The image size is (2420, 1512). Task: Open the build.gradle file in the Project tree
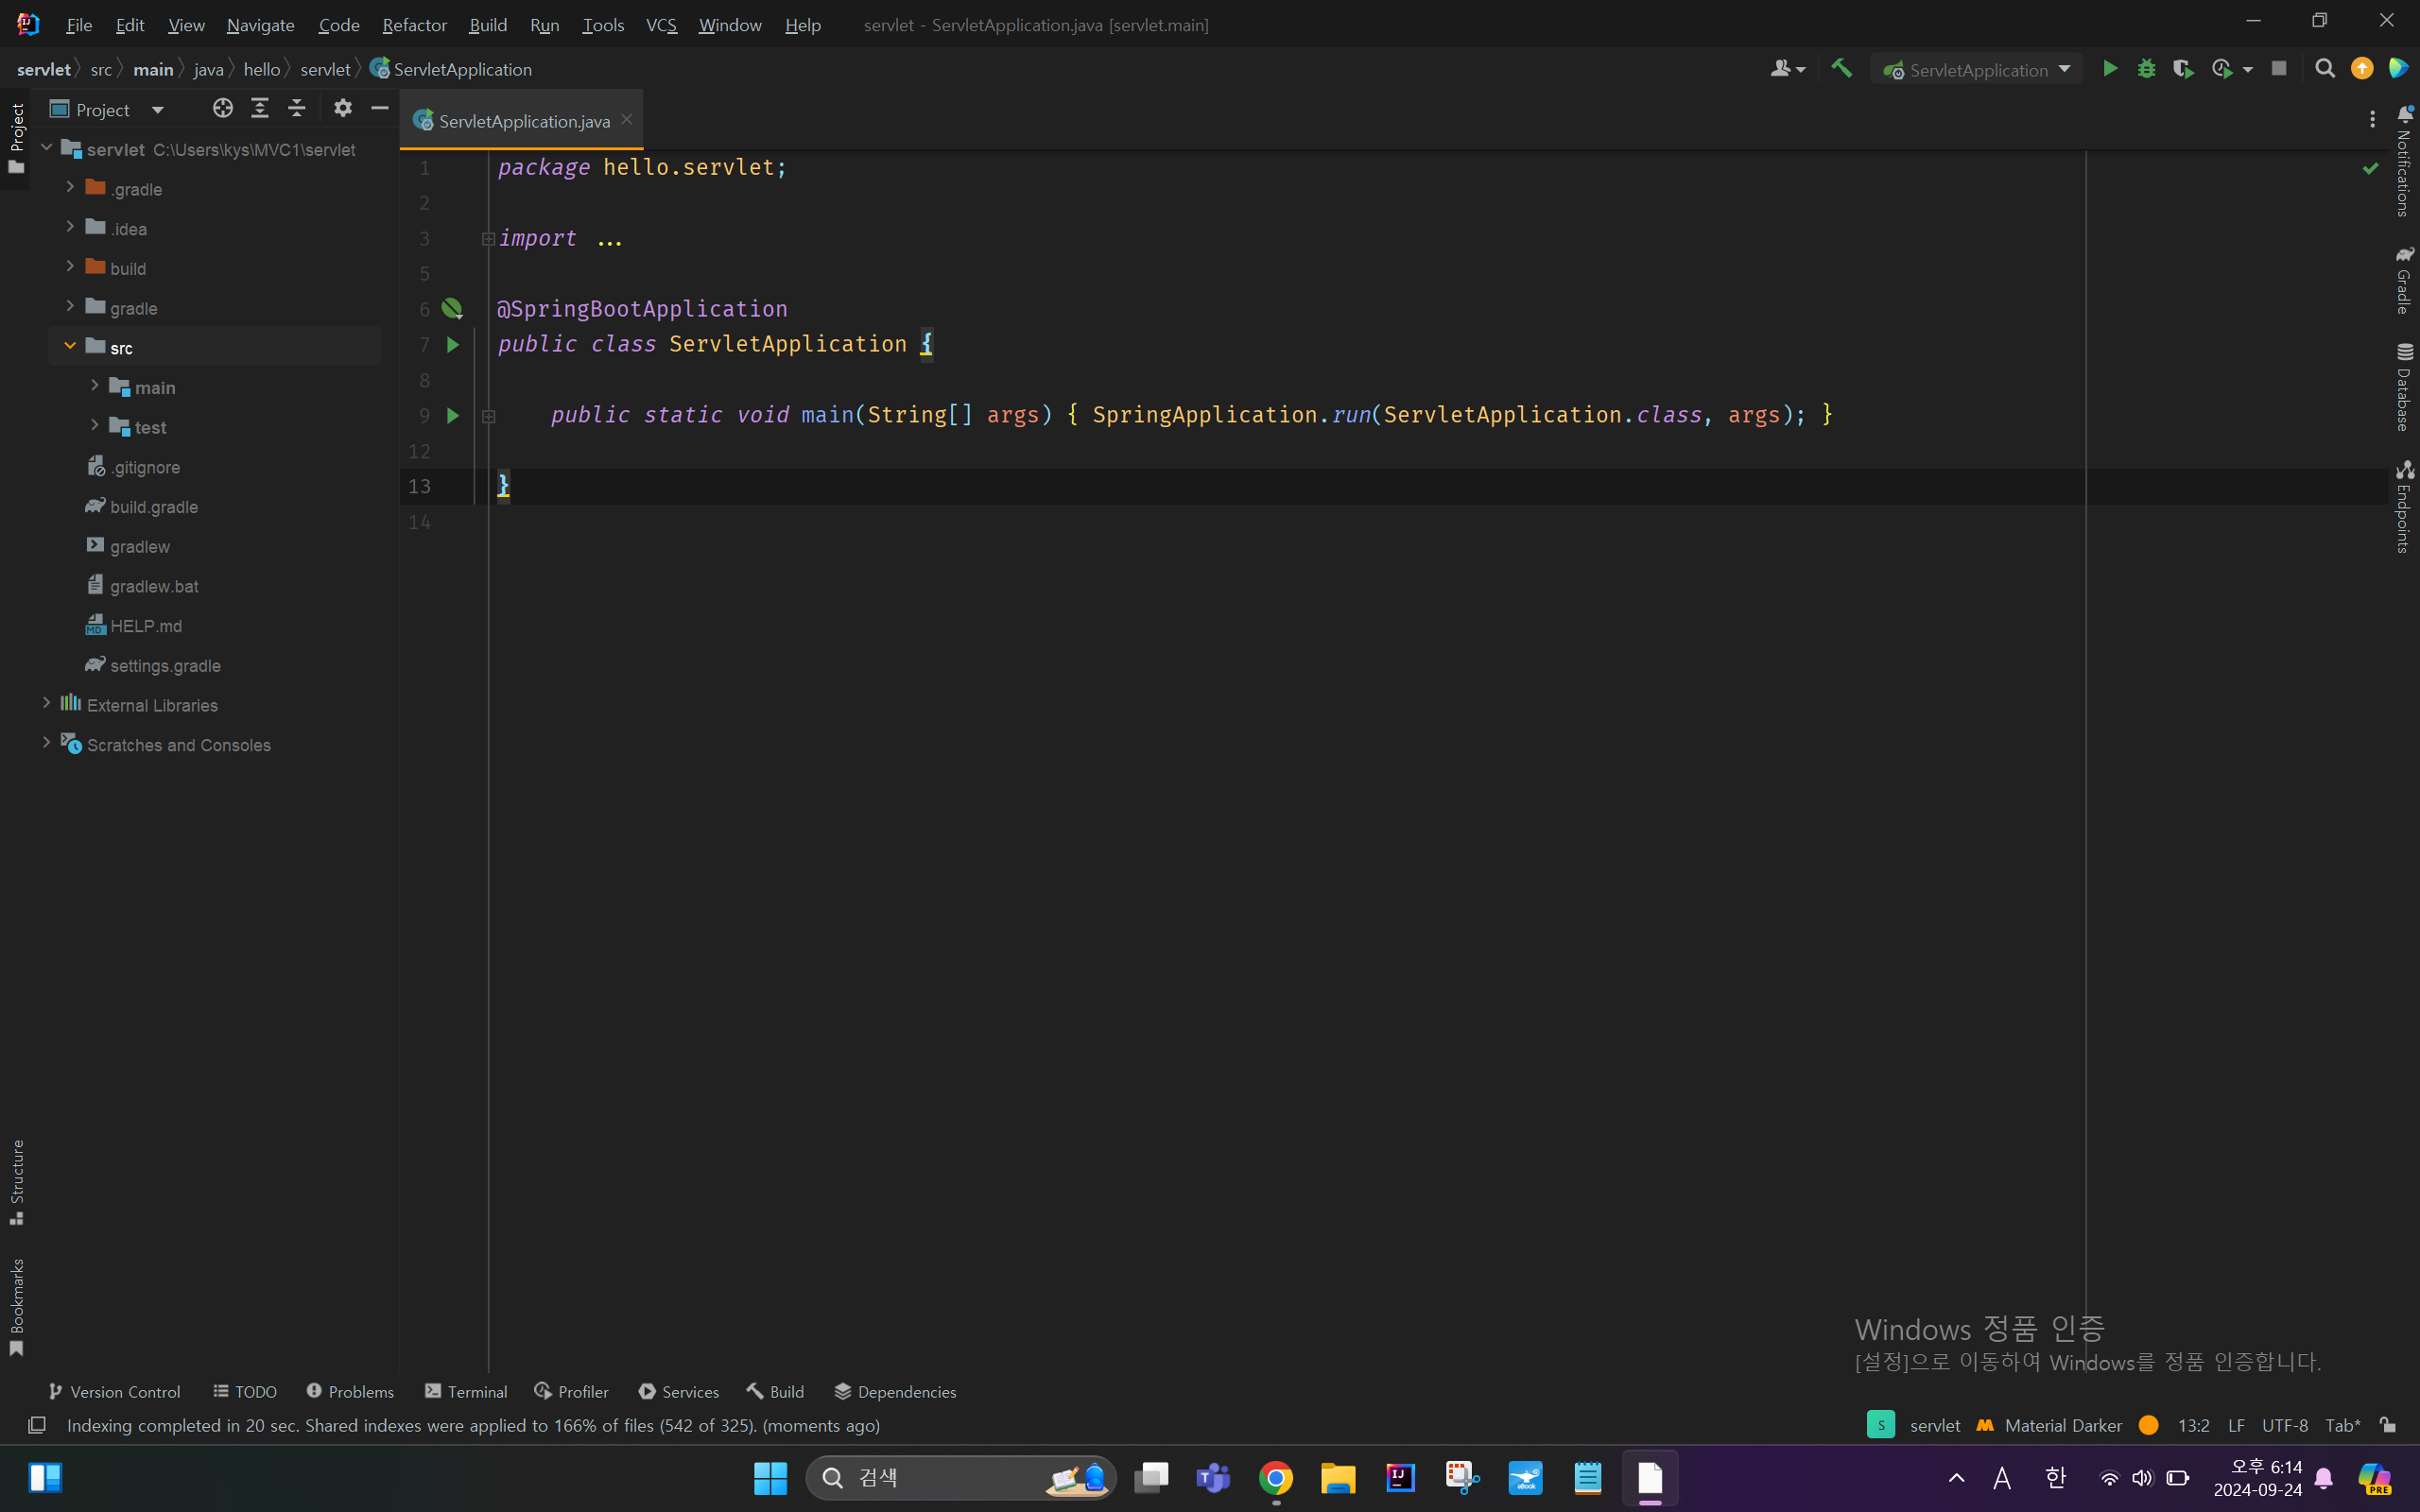tap(154, 507)
